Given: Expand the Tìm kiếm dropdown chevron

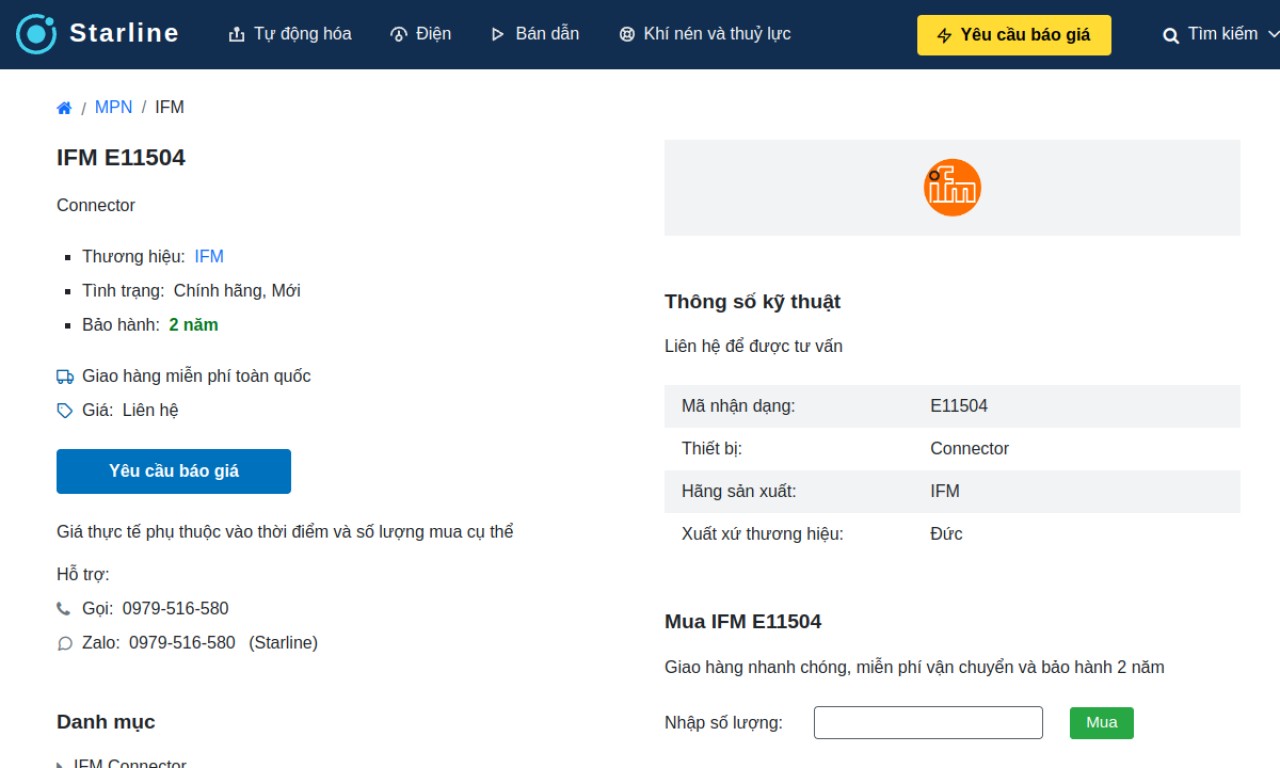Looking at the screenshot, I should (1273, 34).
